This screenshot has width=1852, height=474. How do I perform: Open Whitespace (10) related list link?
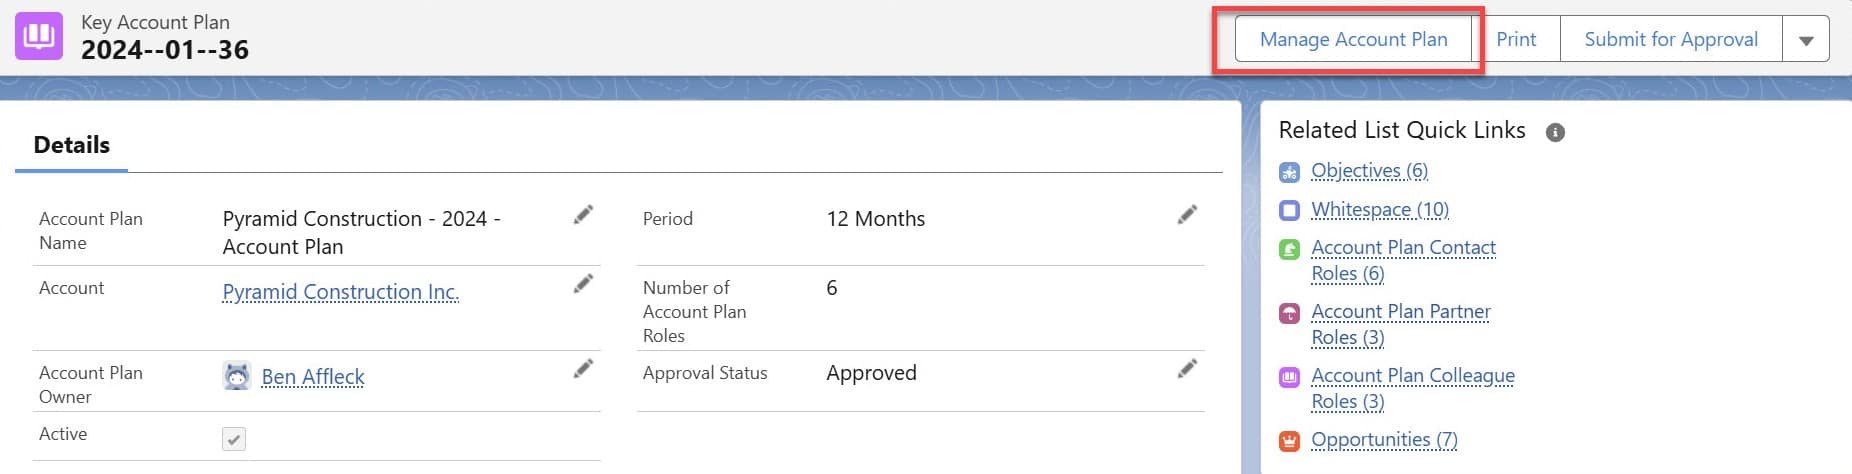pos(1380,210)
